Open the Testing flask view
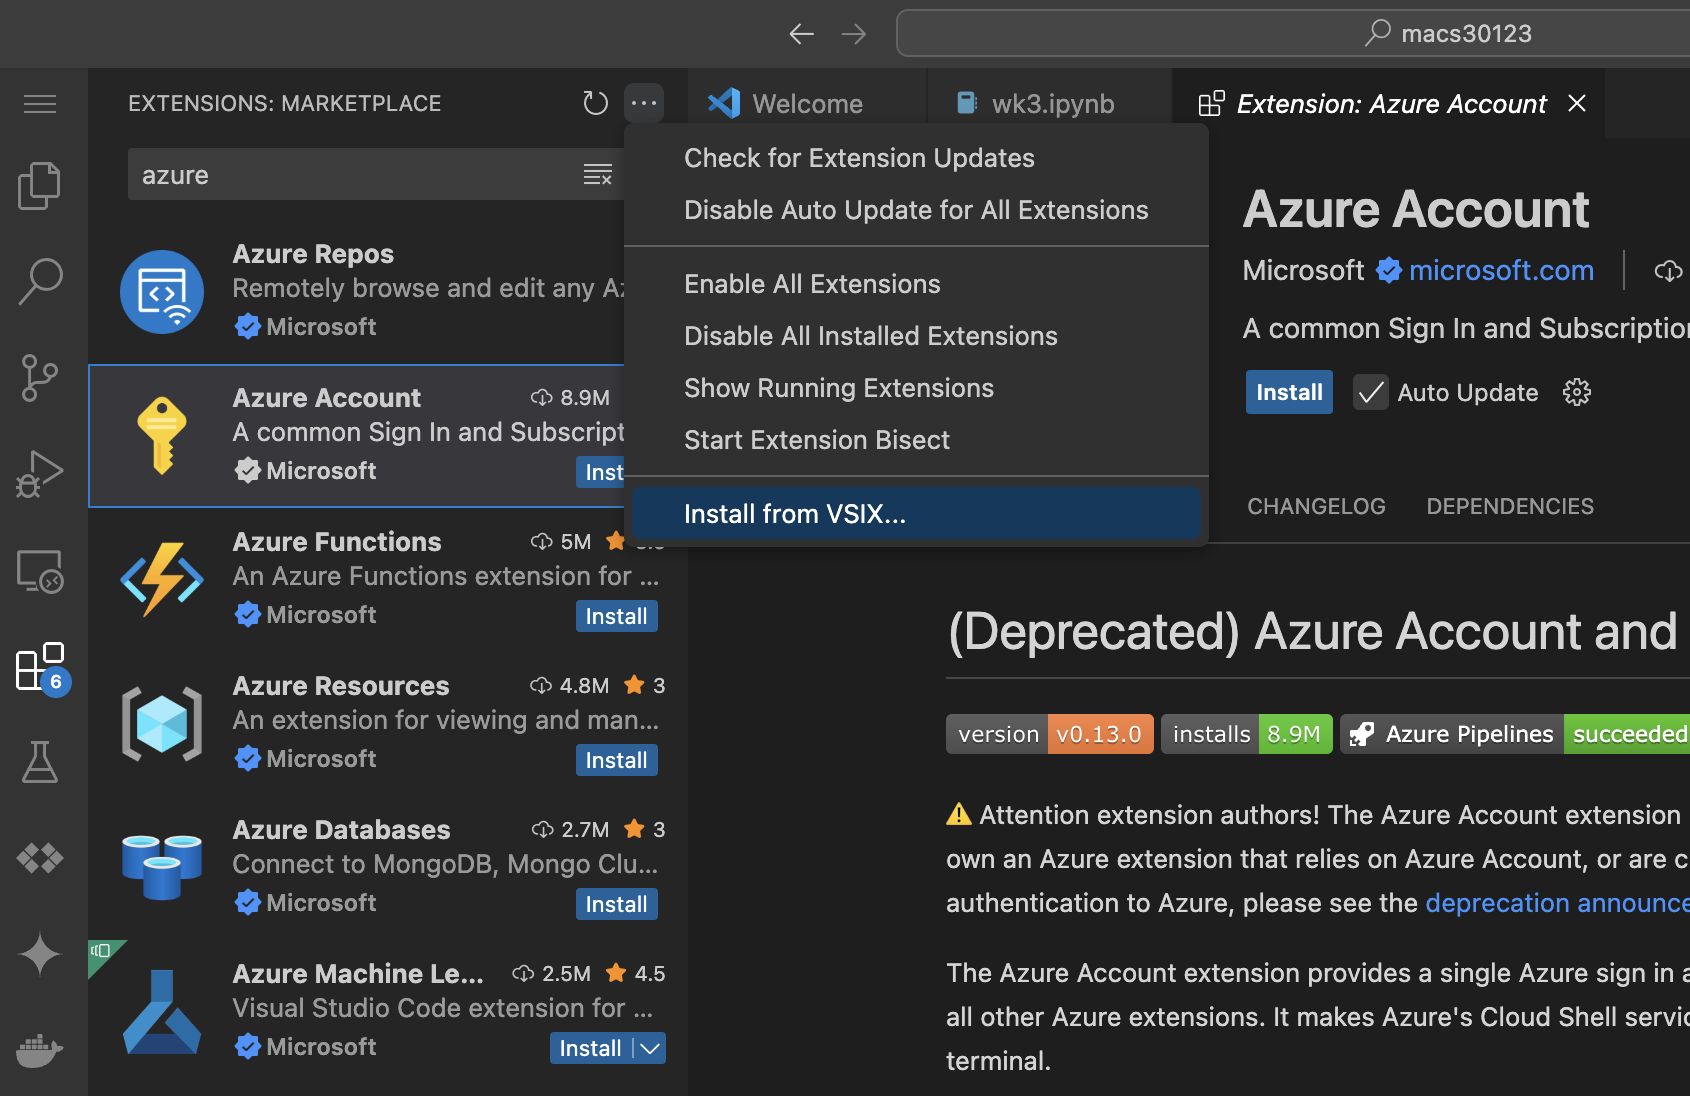The image size is (1690, 1096). pos(40,762)
